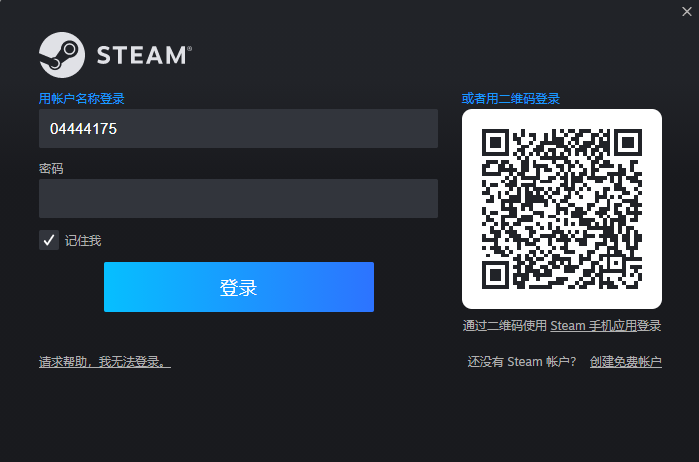Click the QR code's top-left finder square
Viewport: 699px width, 462px height.
(495, 142)
